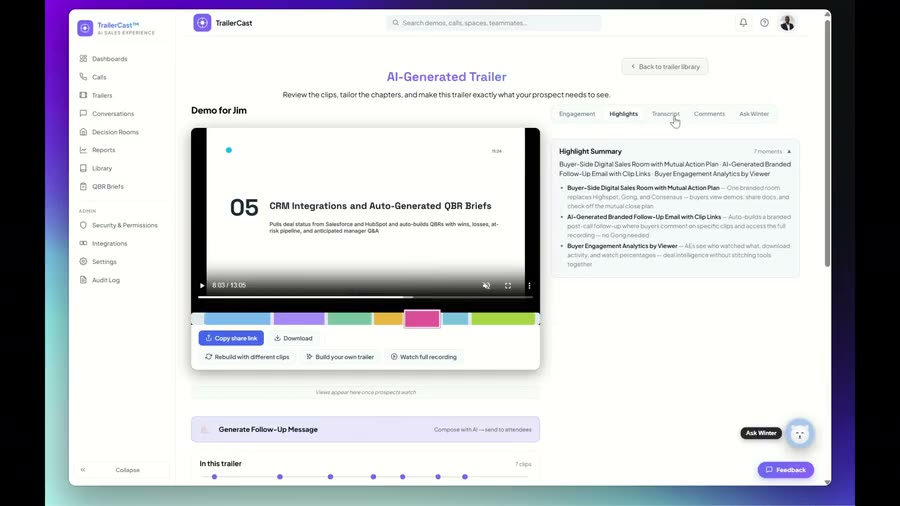Toggle fullscreen on the video player
This screenshot has height=506, width=900.
tap(508, 285)
